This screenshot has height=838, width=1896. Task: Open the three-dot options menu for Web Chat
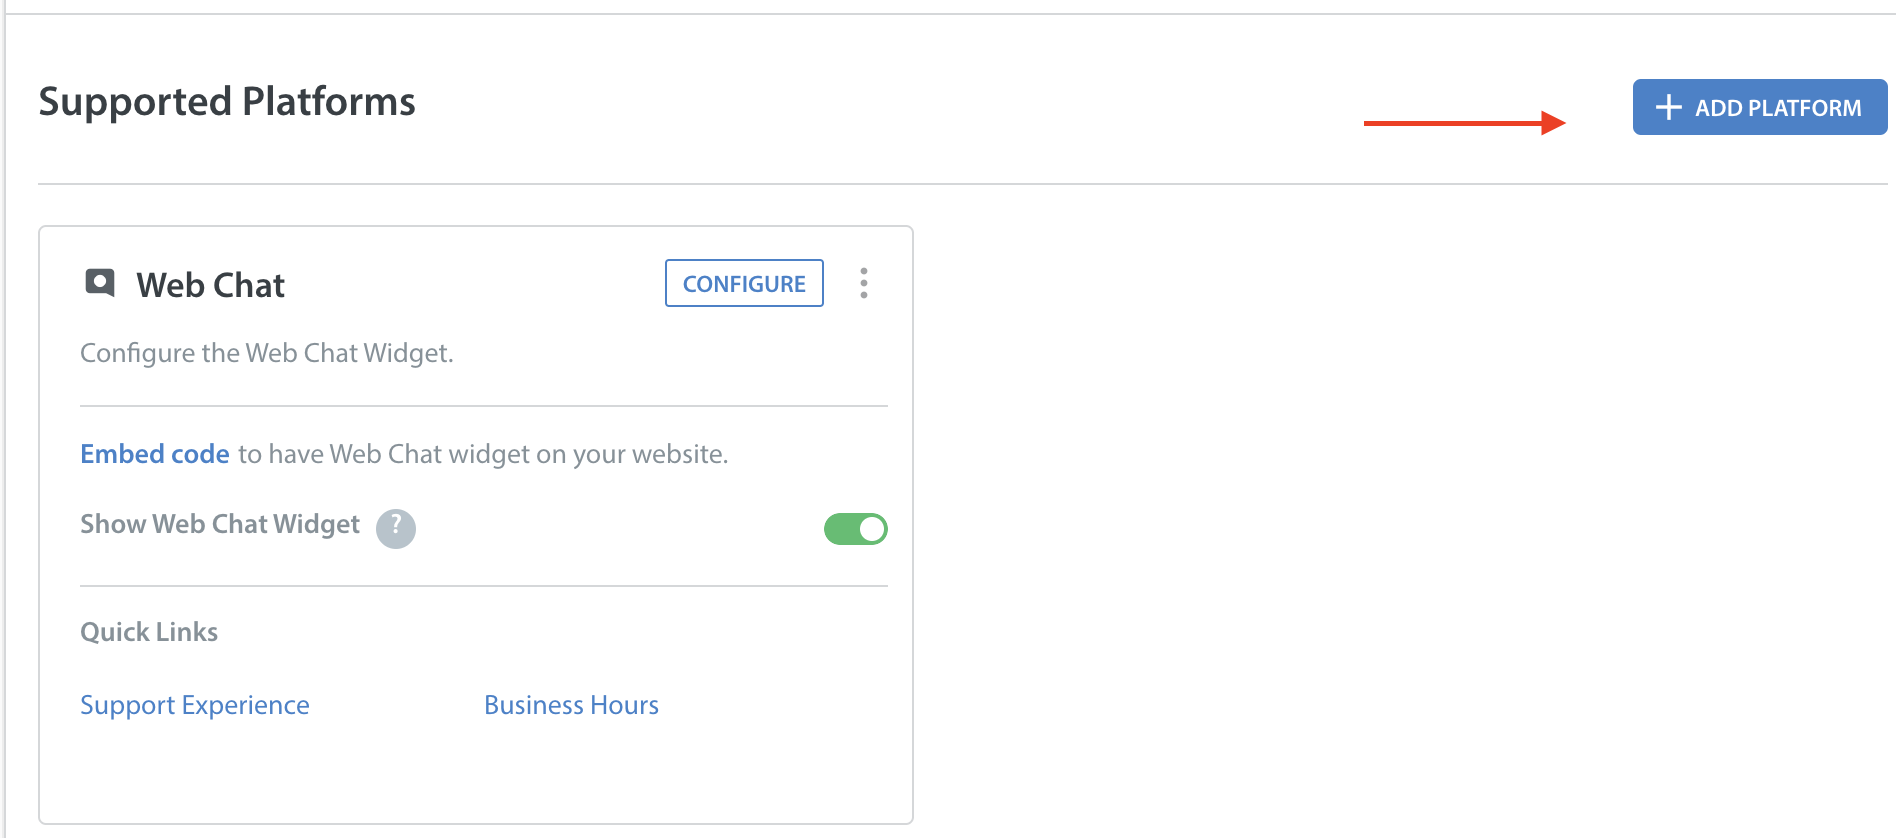coord(864,283)
